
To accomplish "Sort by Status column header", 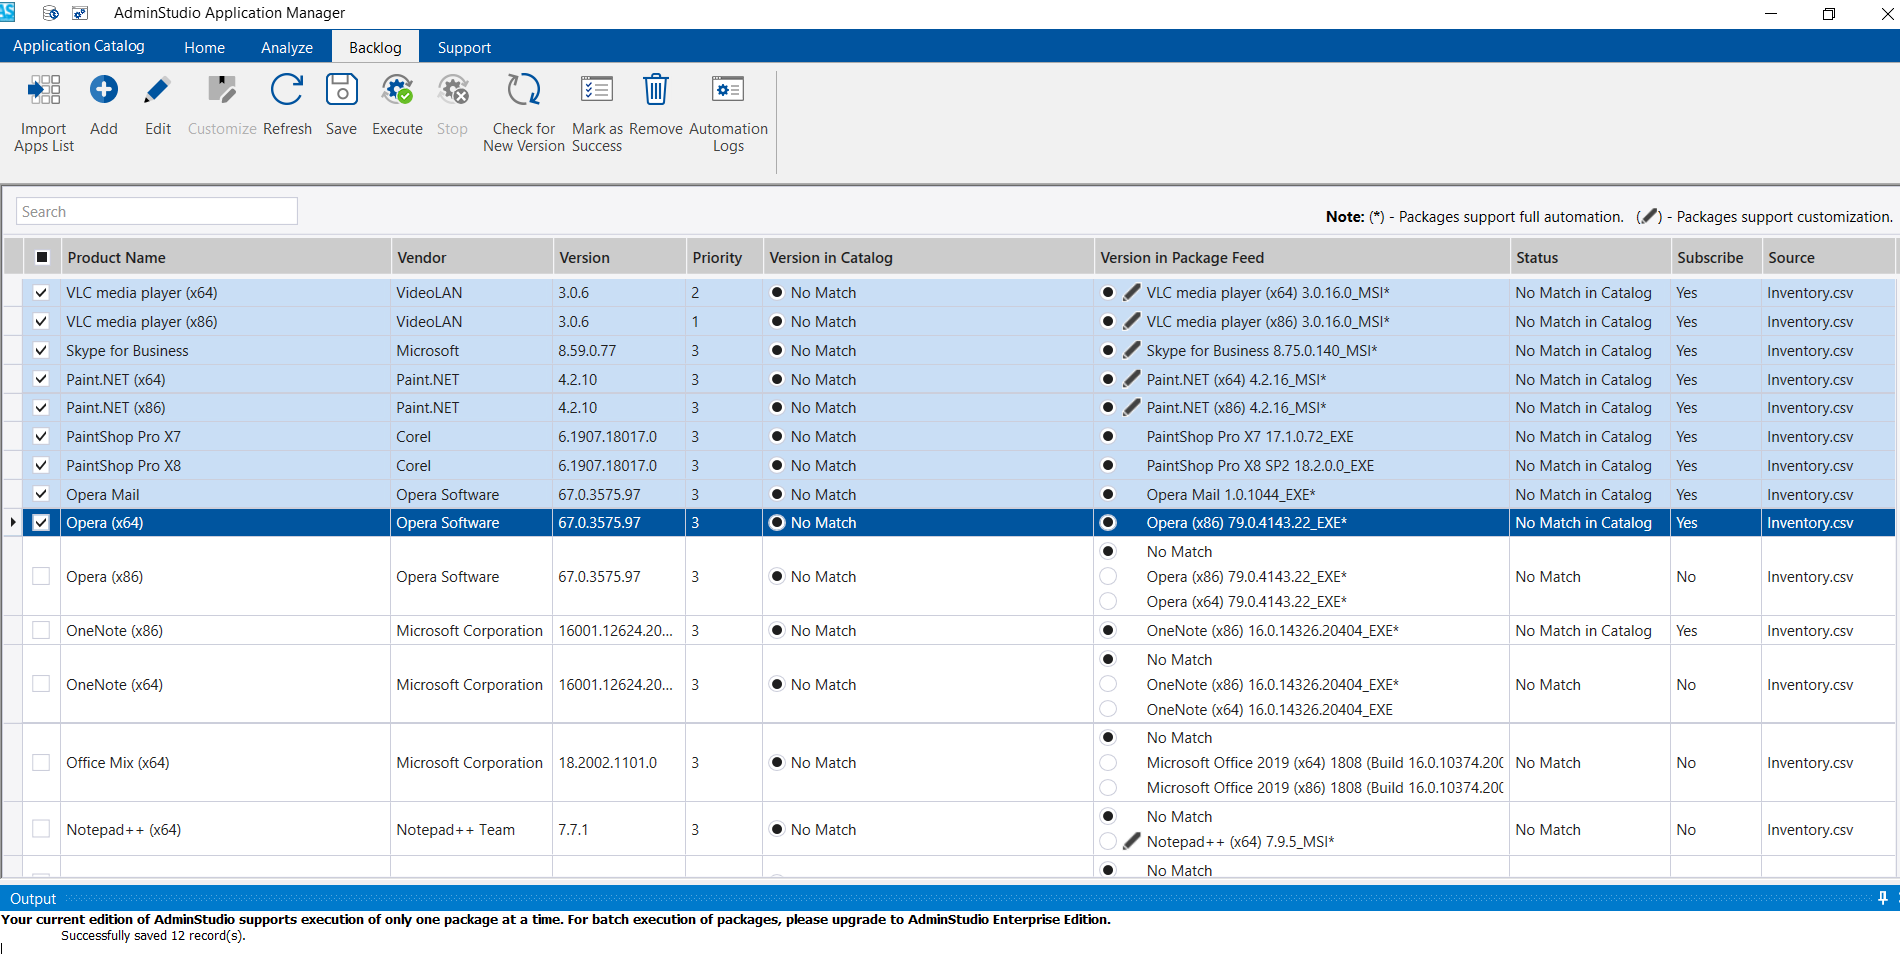I will 1590,257.
